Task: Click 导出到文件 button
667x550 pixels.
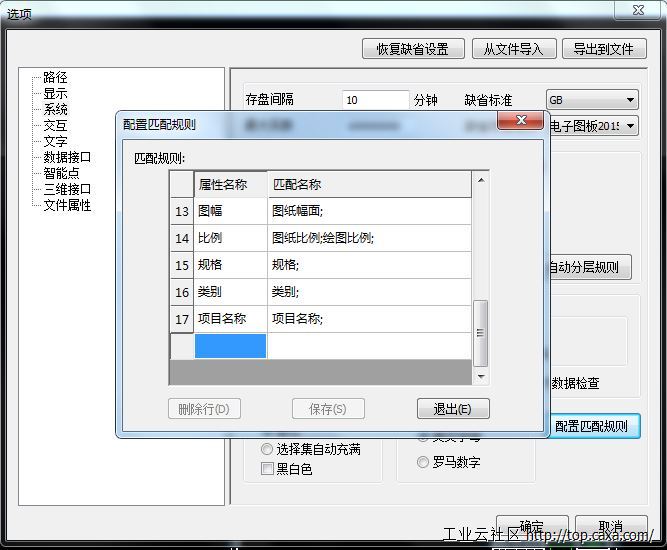Action: coord(604,49)
